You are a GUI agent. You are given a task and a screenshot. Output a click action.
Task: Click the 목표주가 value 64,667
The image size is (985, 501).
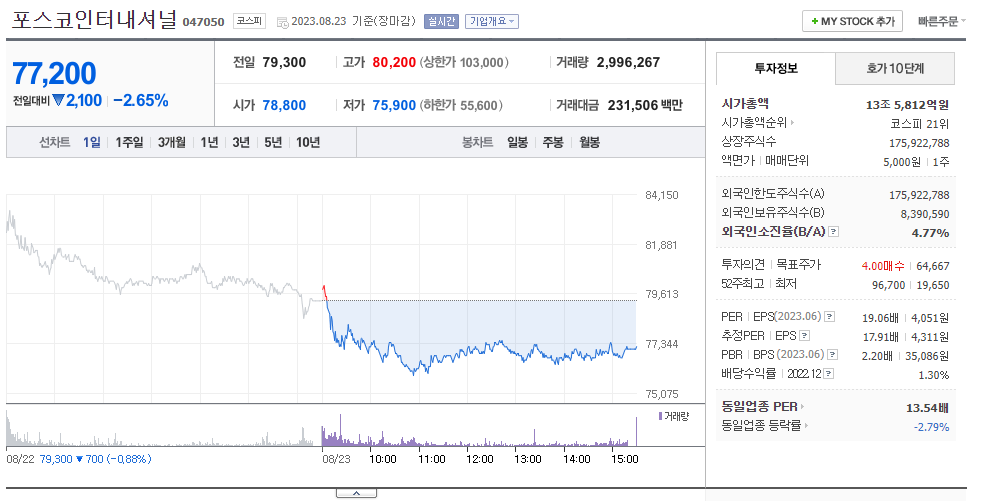click(x=933, y=266)
